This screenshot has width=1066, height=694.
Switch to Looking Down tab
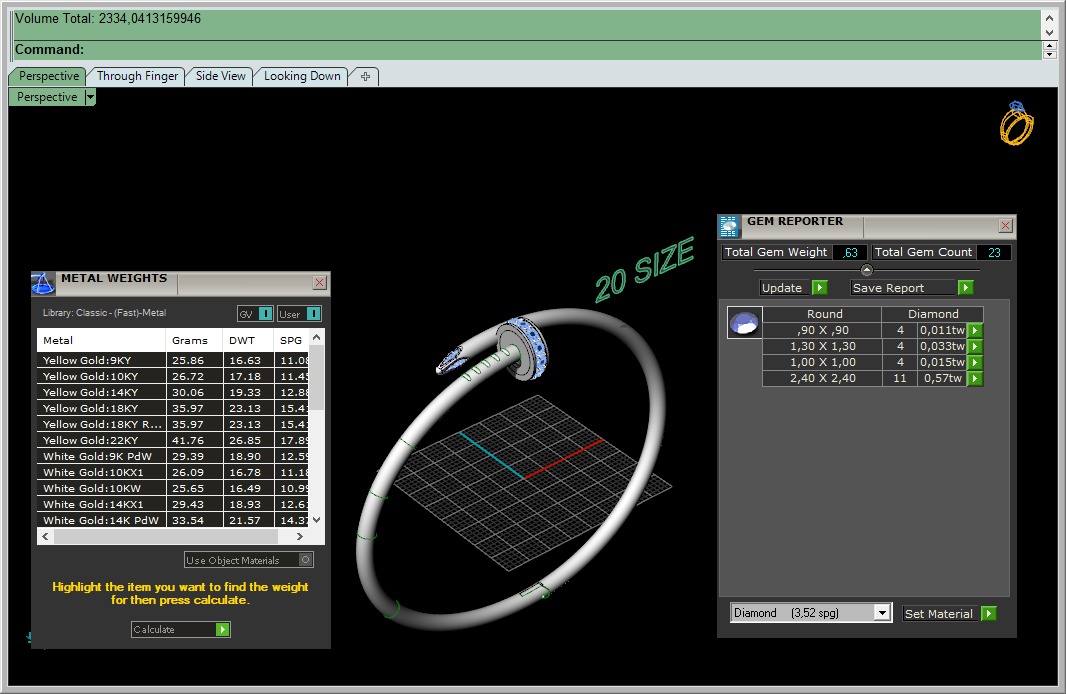click(x=302, y=76)
